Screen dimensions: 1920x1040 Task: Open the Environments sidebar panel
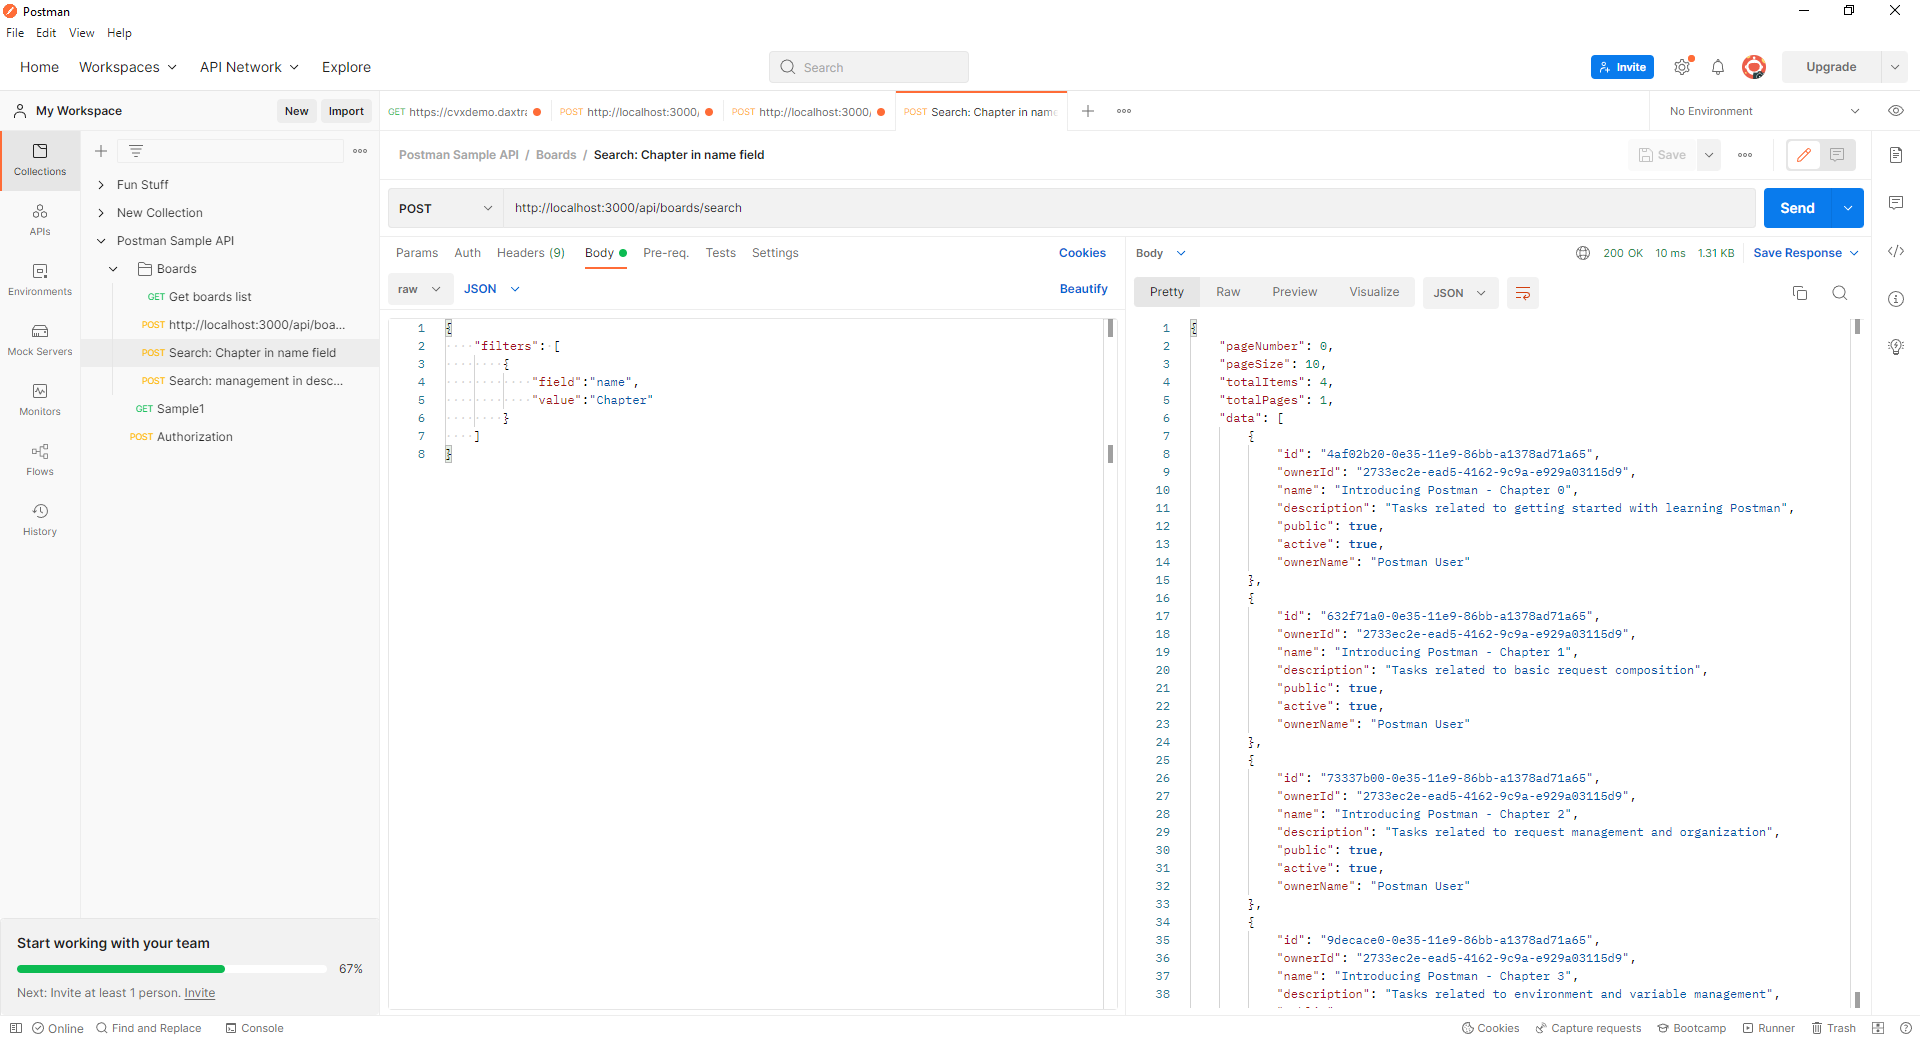pyautogui.click(x=40, y=280)
